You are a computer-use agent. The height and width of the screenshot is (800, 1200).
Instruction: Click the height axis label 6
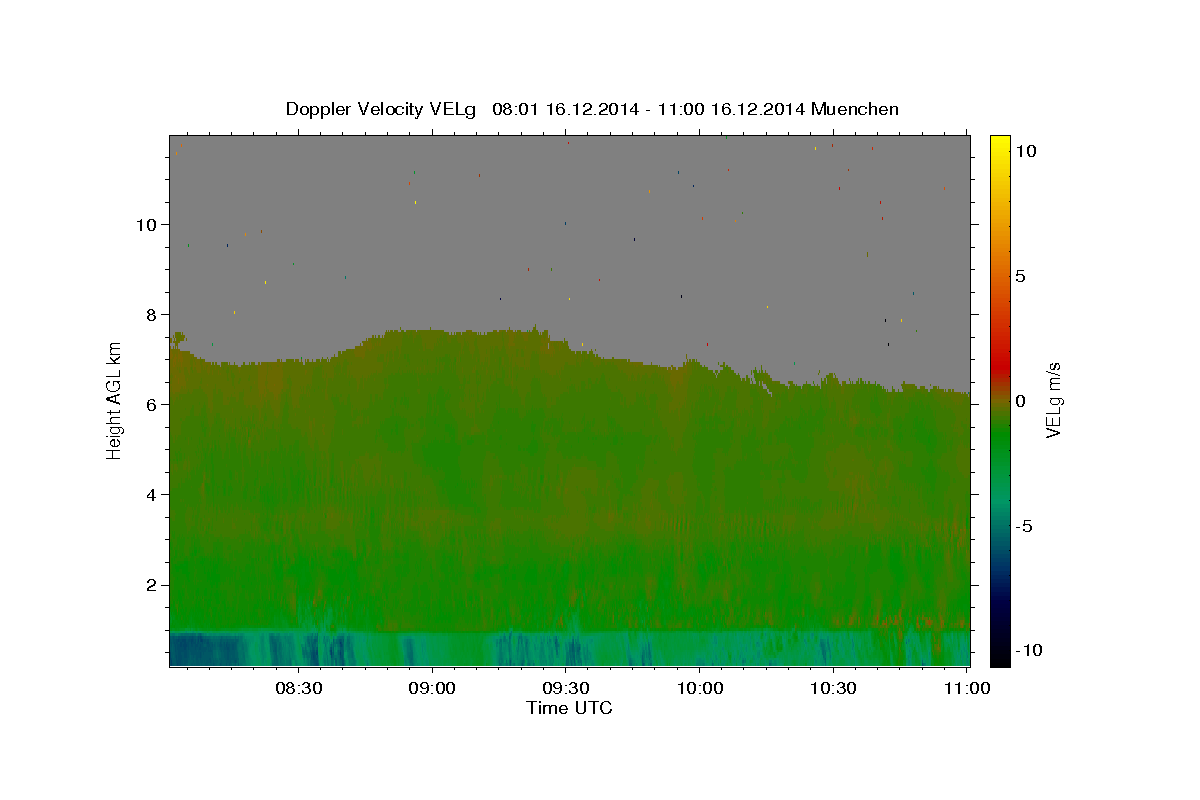(x=152, y=404)
